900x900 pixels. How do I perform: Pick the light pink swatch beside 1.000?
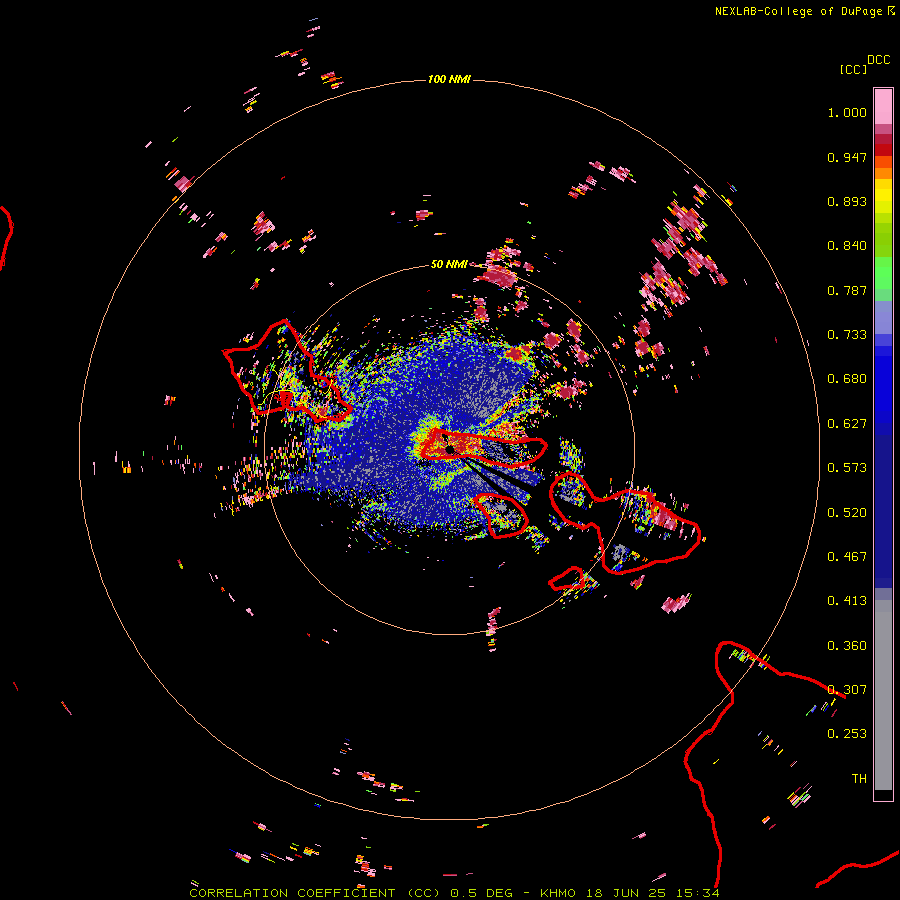pos(883,107)
